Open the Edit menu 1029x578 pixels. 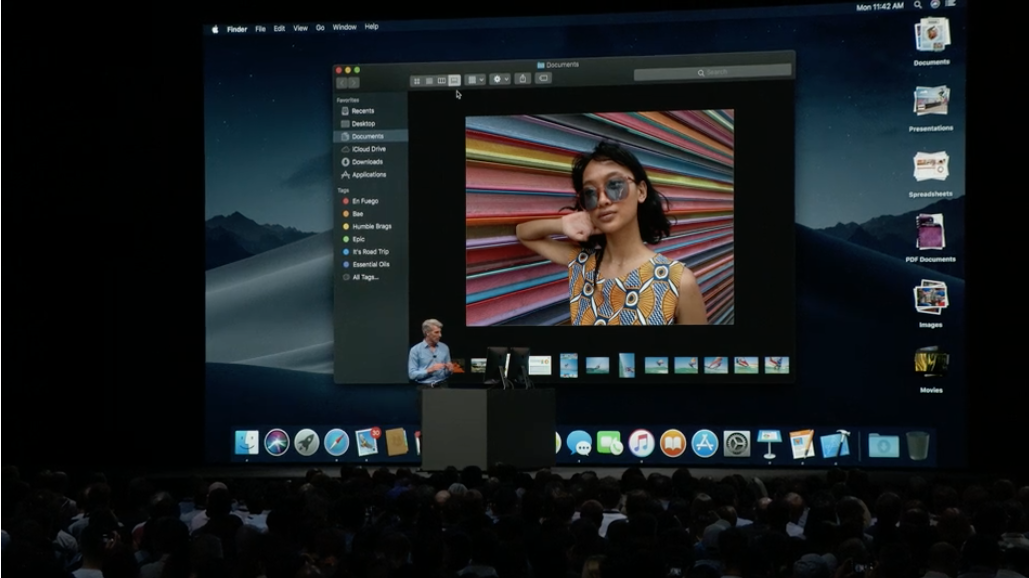280,28
